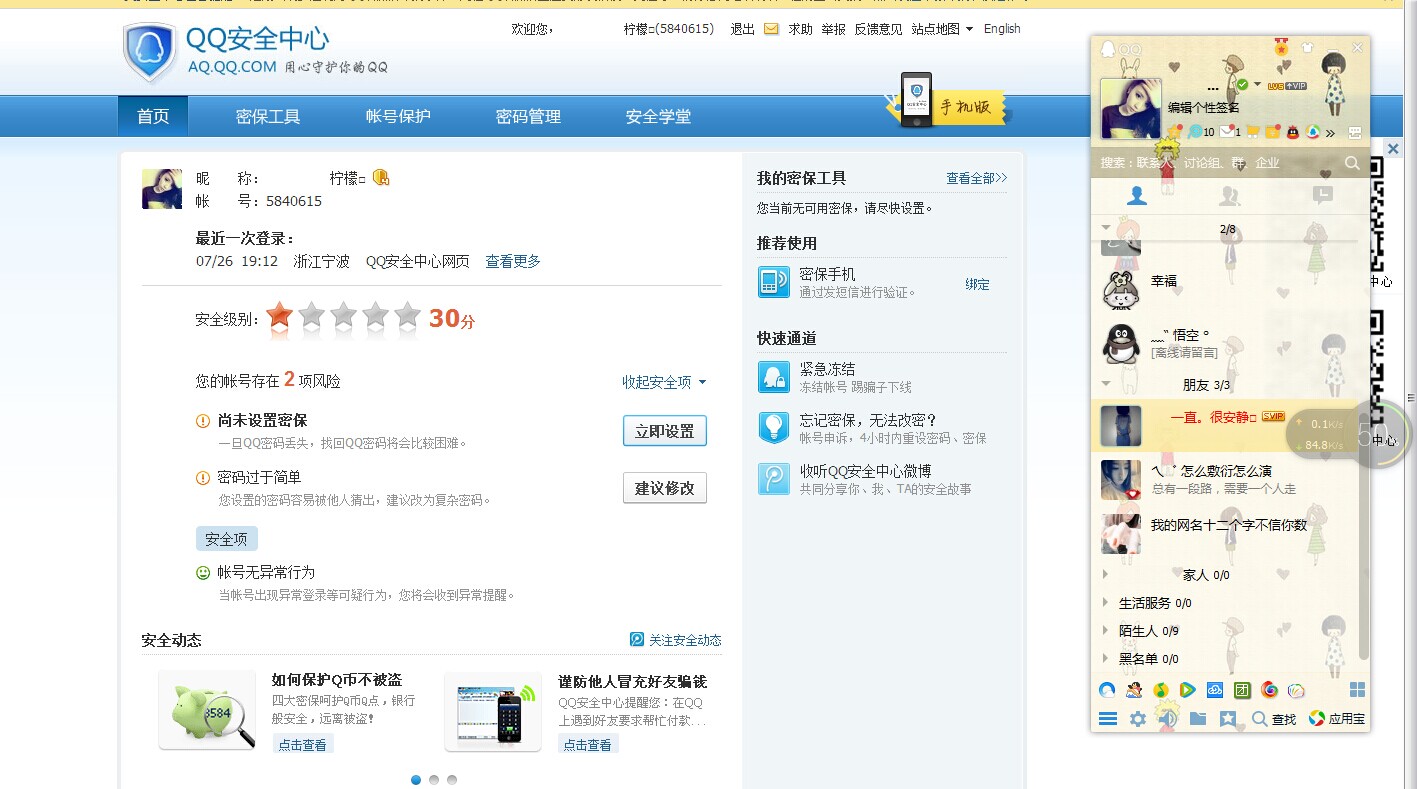The width and height of the screenshot is (1417, 789).
Task: Switch language to English
Action: click(1002, 29)
